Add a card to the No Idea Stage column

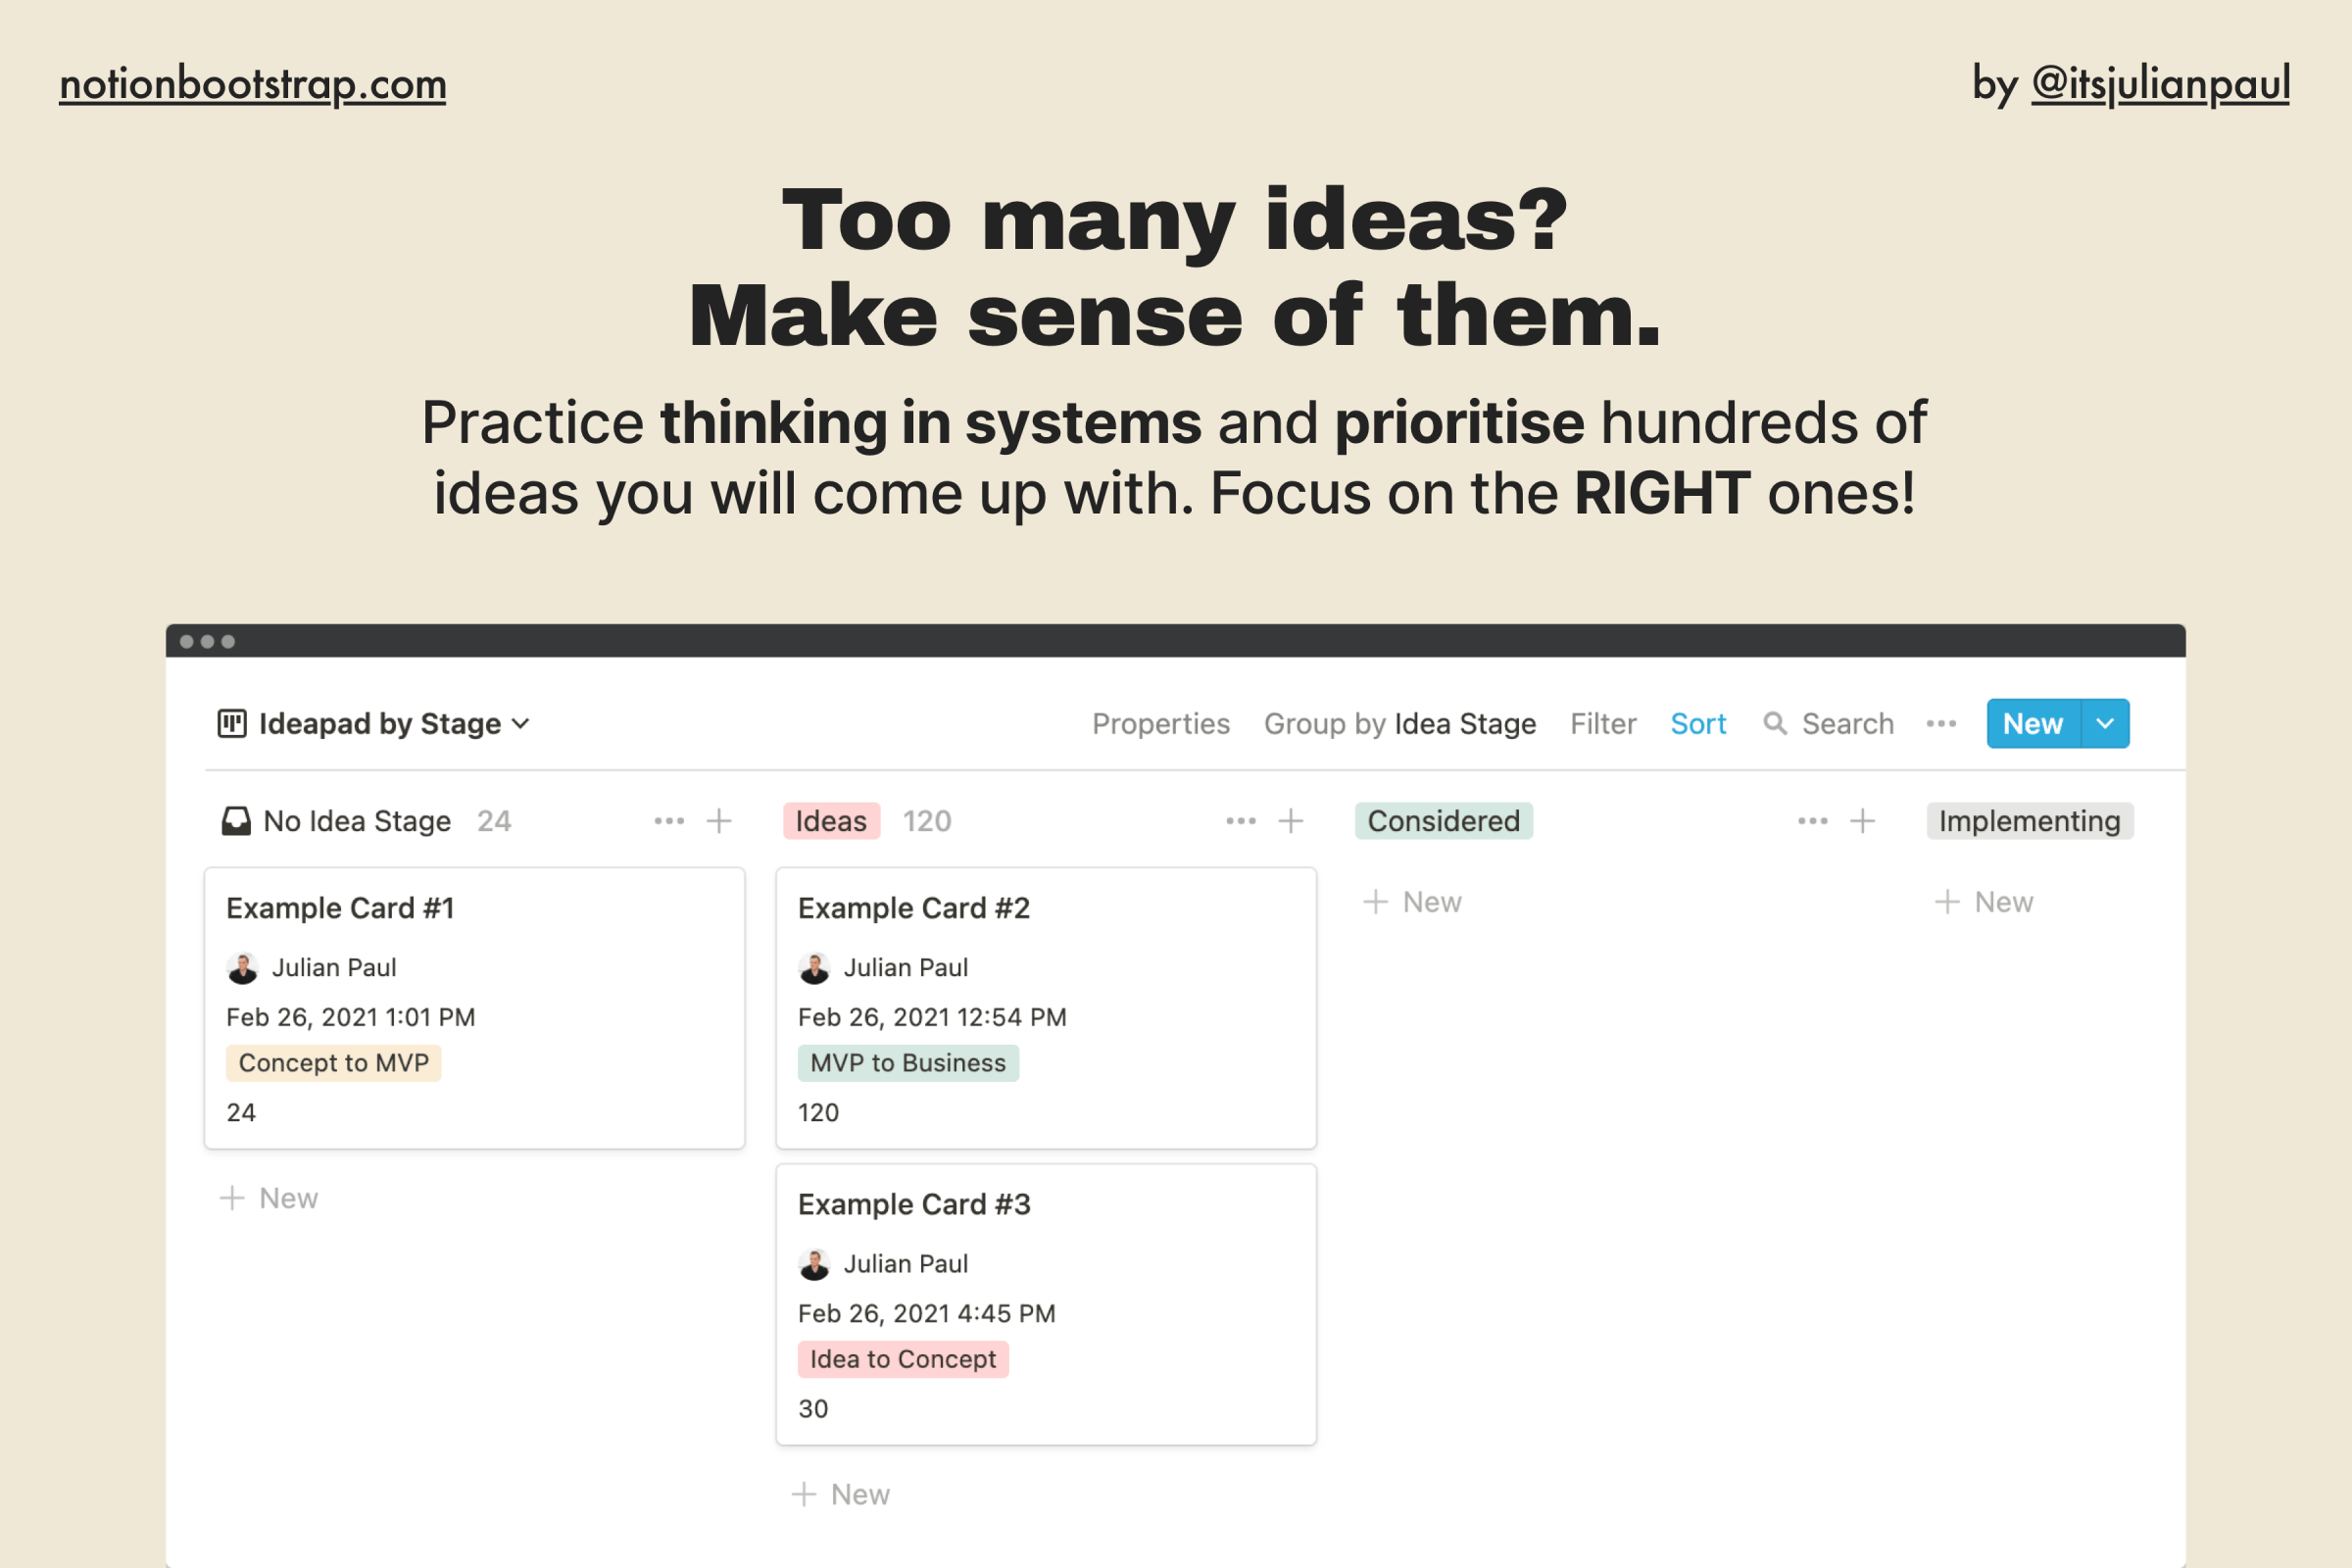pyautogui.click(x=719, y=820)
